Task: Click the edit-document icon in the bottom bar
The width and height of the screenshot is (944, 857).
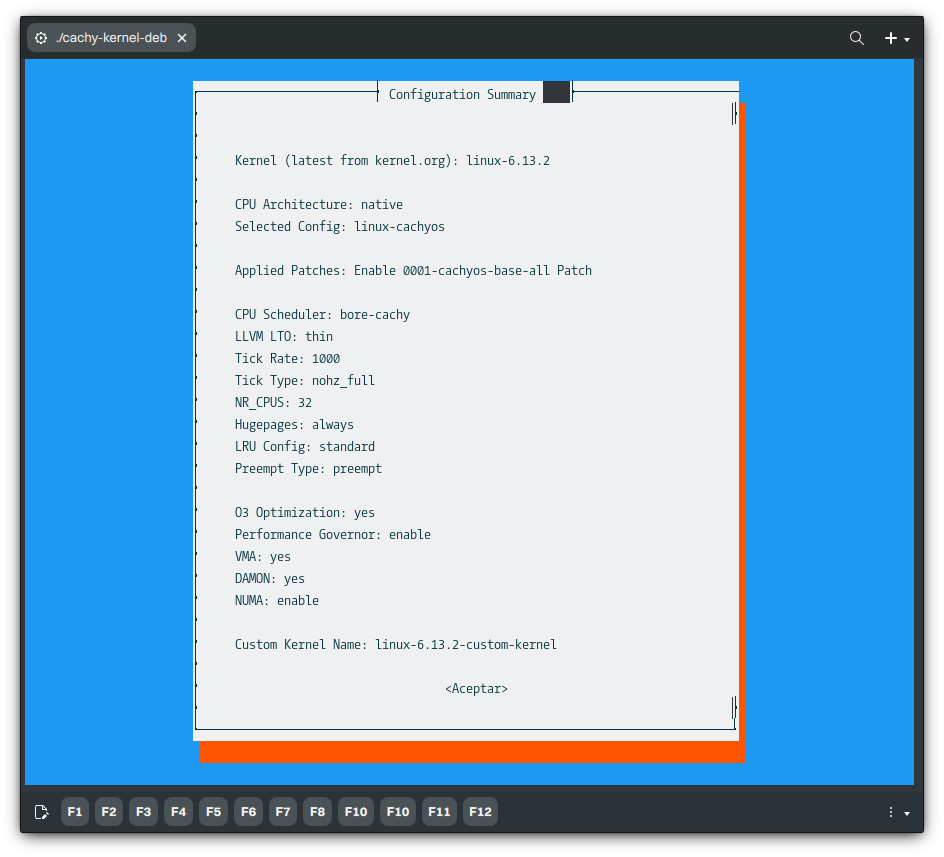Action: pyautogui.click(x=41, y=812)
